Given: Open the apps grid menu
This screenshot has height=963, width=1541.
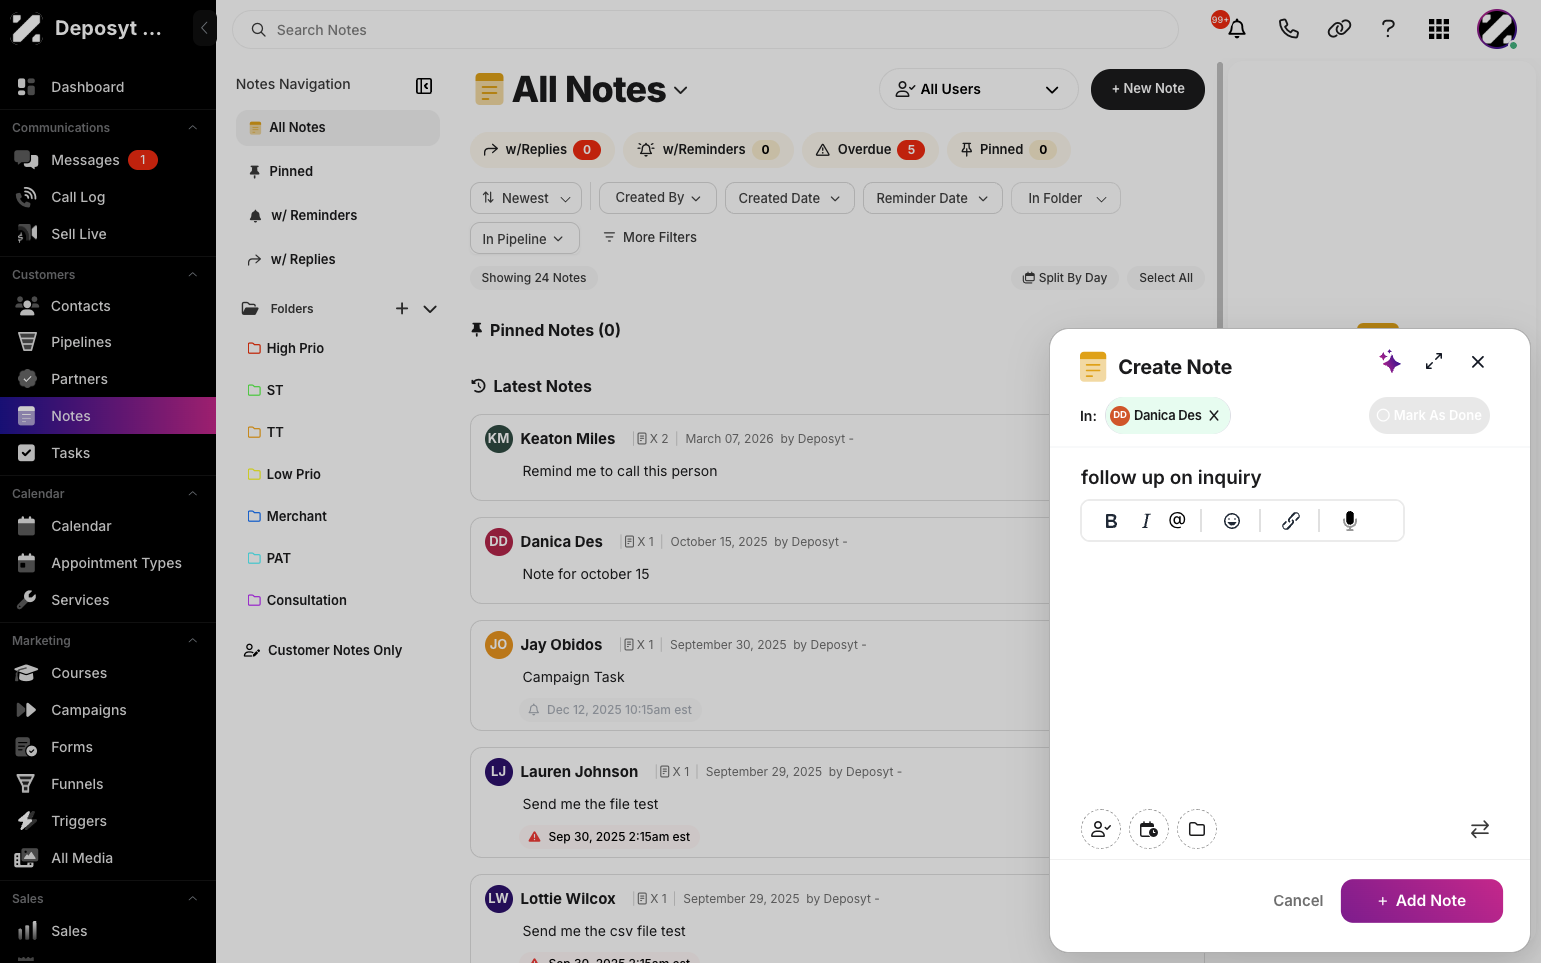Looking at the screenshot, I should [x=1439, y=29].
